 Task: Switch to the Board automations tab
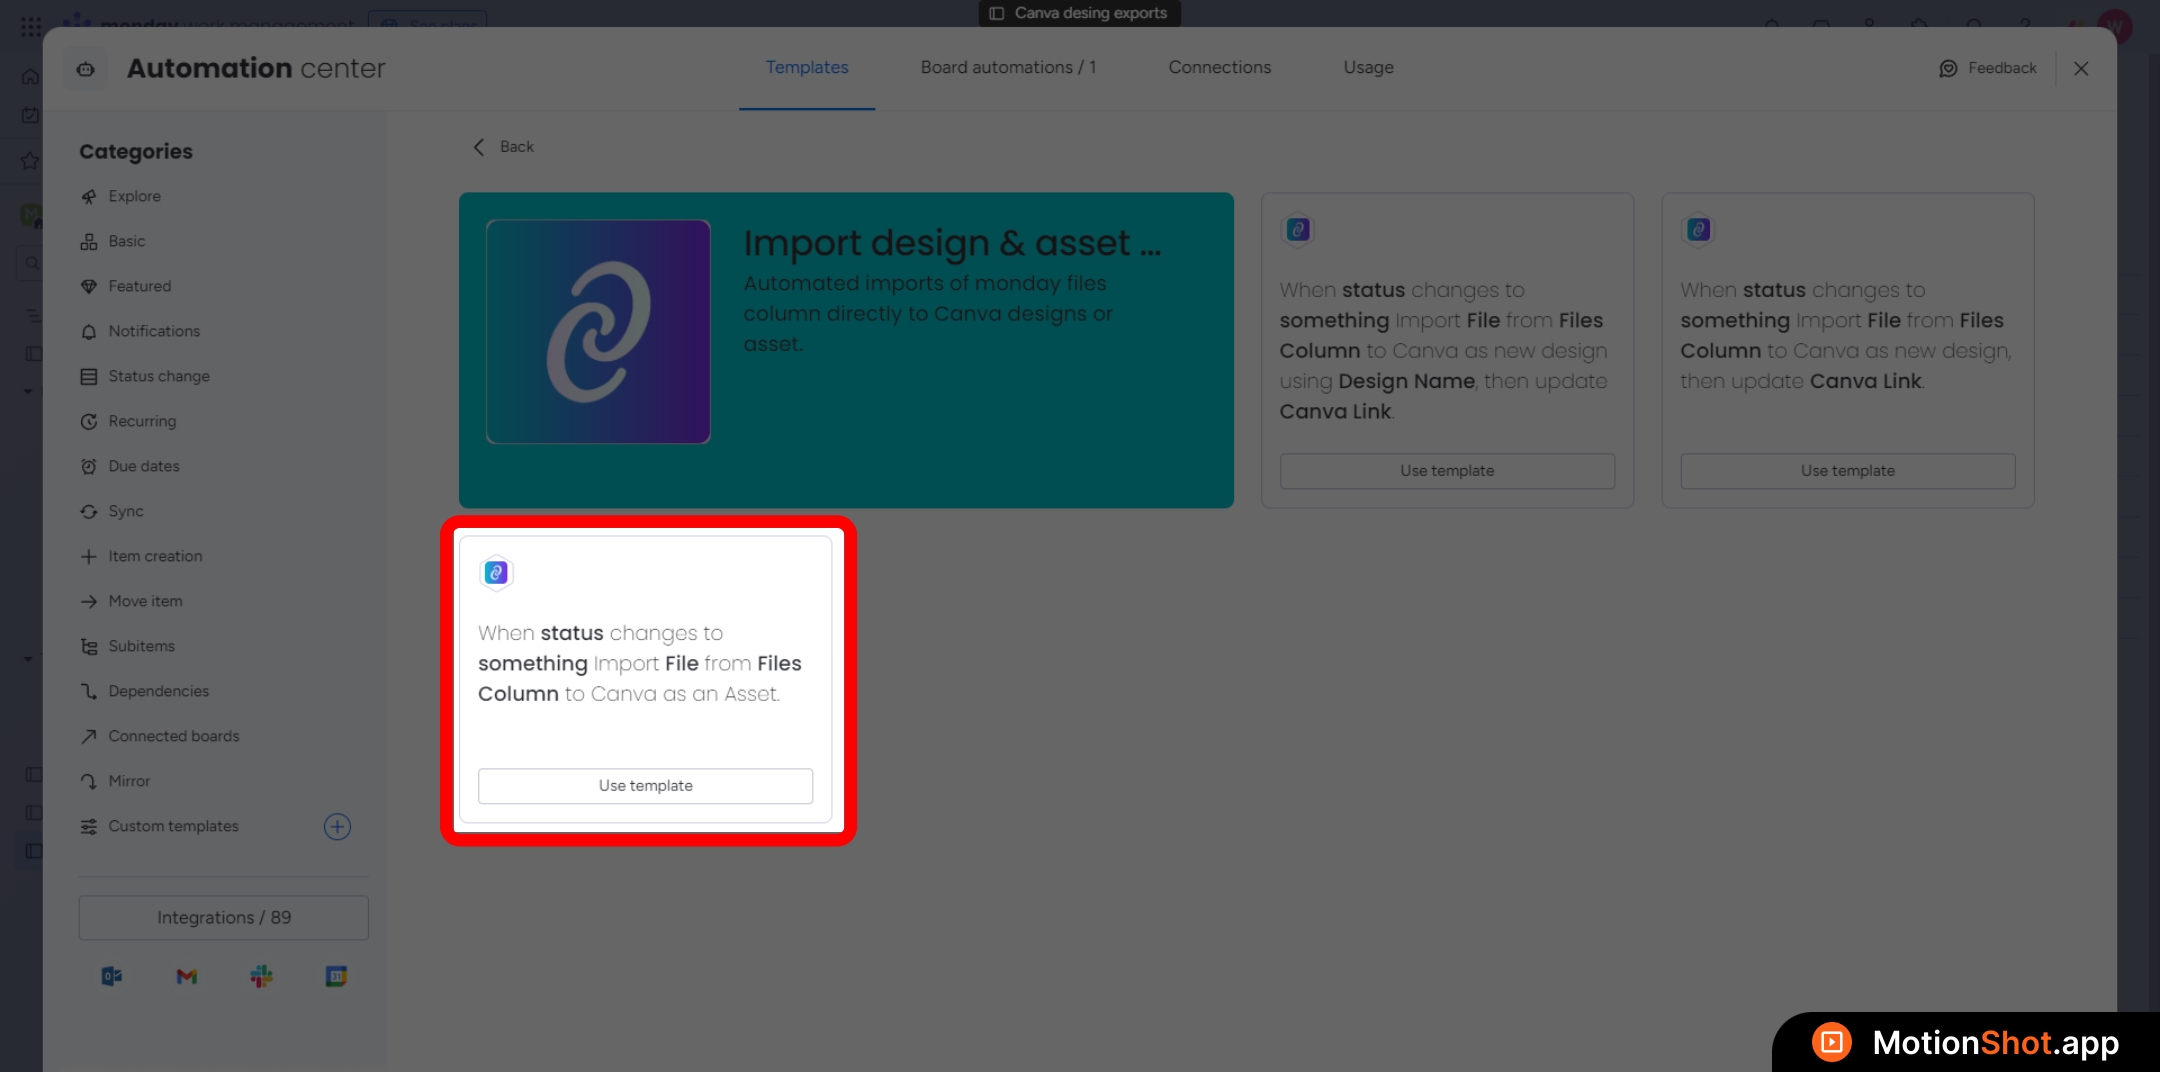1008,67
